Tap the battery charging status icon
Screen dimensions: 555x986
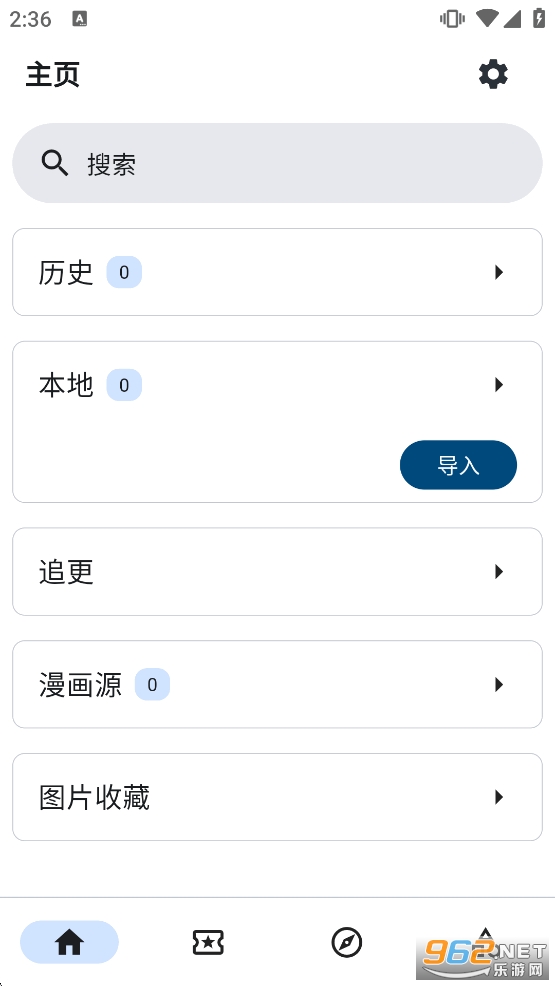(x=539, y=18)
